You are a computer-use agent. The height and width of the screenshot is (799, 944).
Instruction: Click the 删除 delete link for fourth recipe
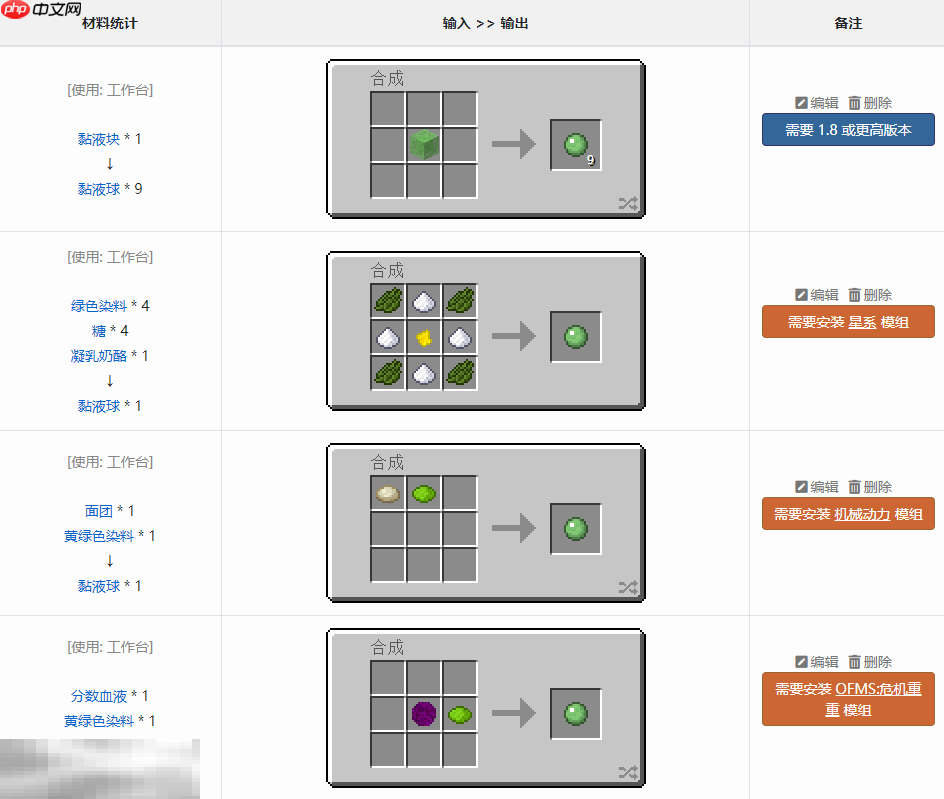pyautogui.click(x=870, y=662)
